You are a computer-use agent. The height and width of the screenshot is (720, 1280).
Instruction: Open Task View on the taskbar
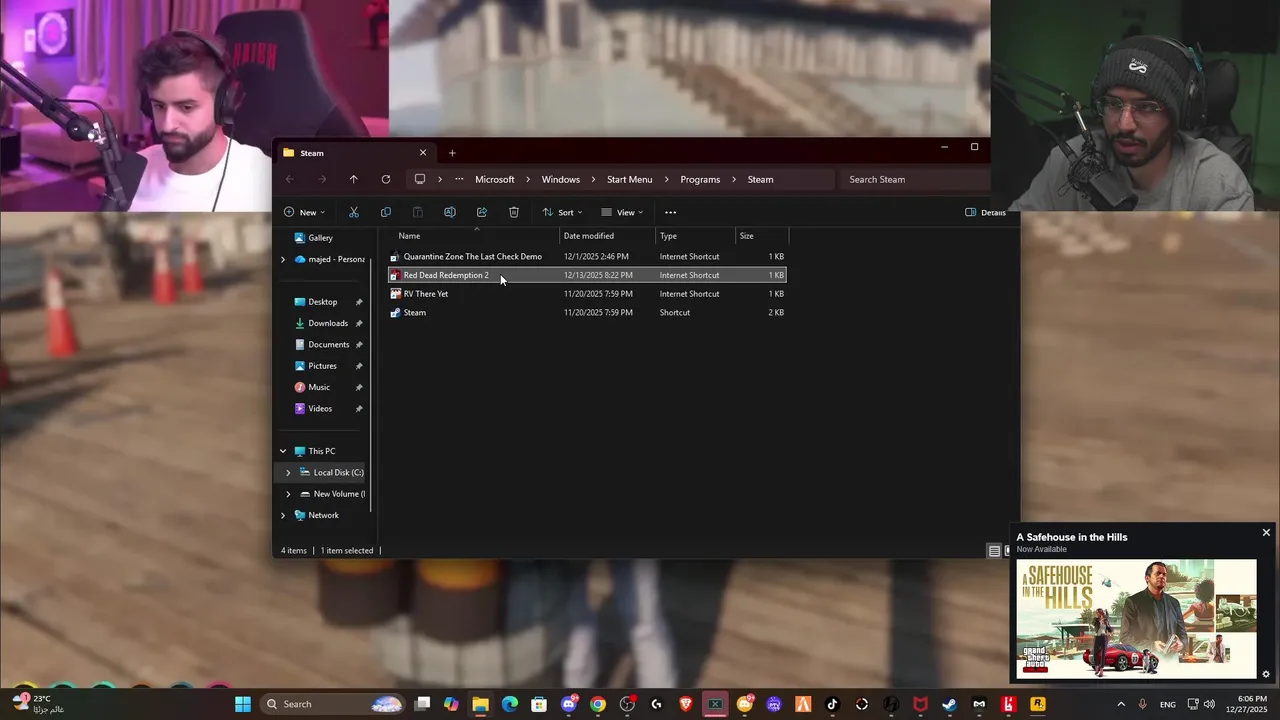tap(422, 704)
